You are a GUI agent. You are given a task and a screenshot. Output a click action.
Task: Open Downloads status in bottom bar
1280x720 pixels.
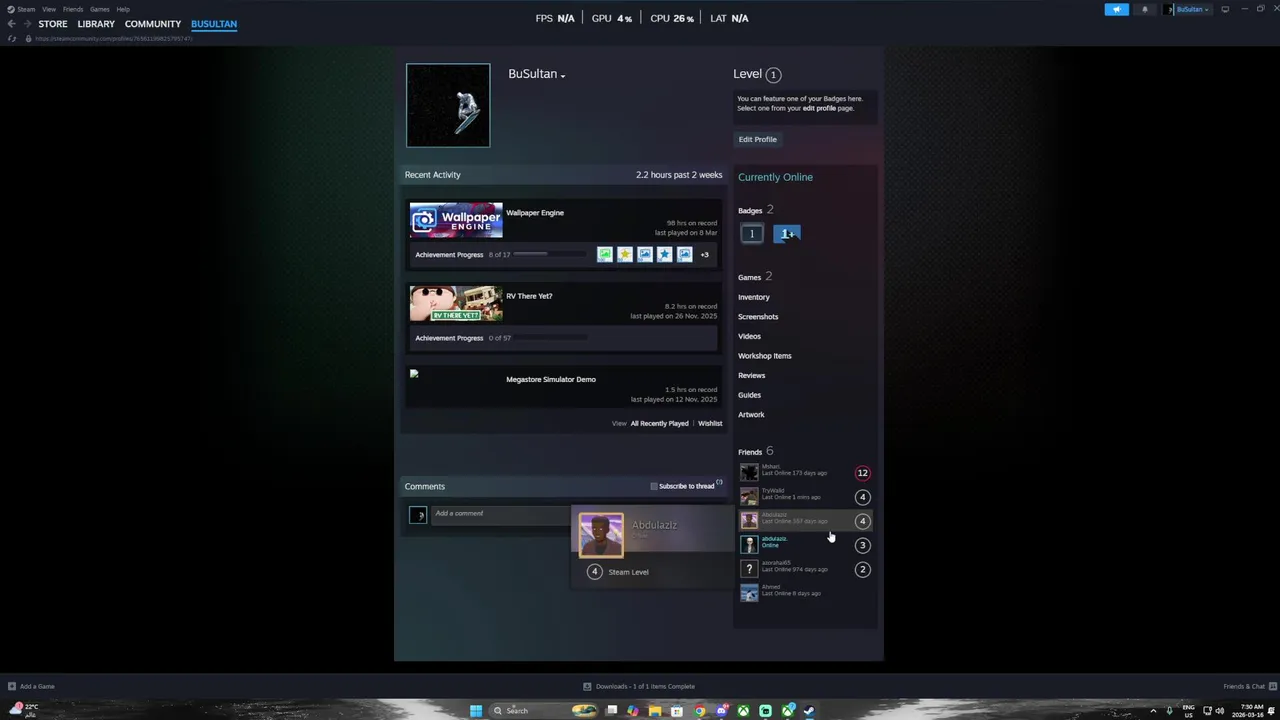639,686
